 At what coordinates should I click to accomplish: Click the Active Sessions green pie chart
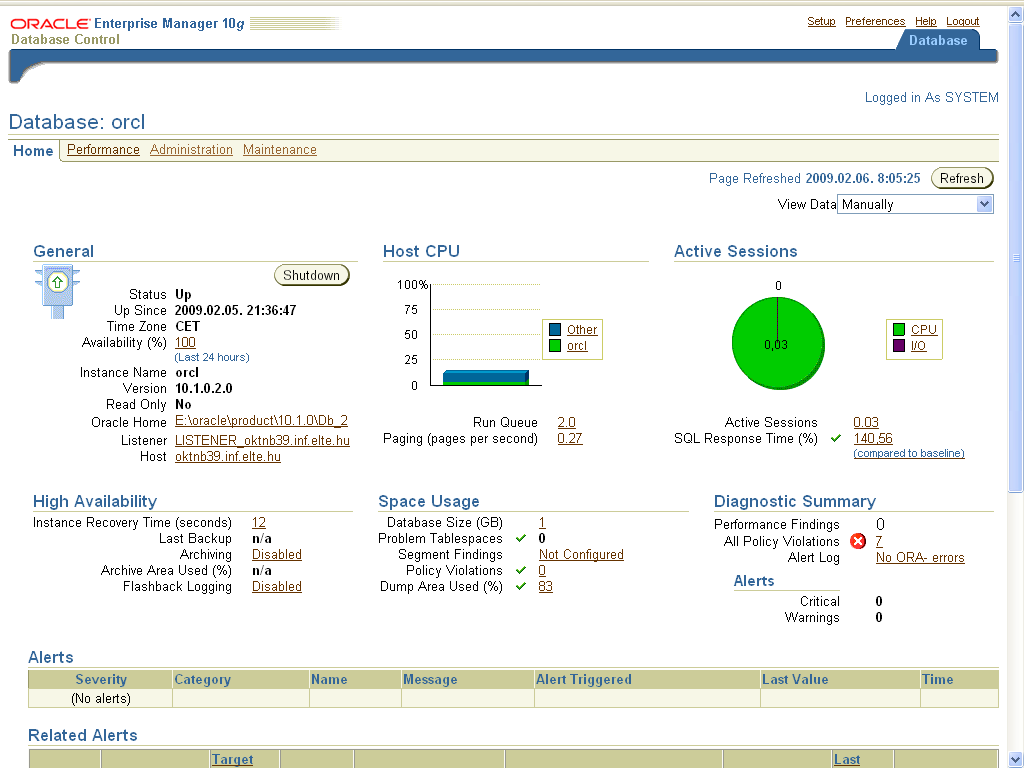pyautogui.click(x=778, y=344)
